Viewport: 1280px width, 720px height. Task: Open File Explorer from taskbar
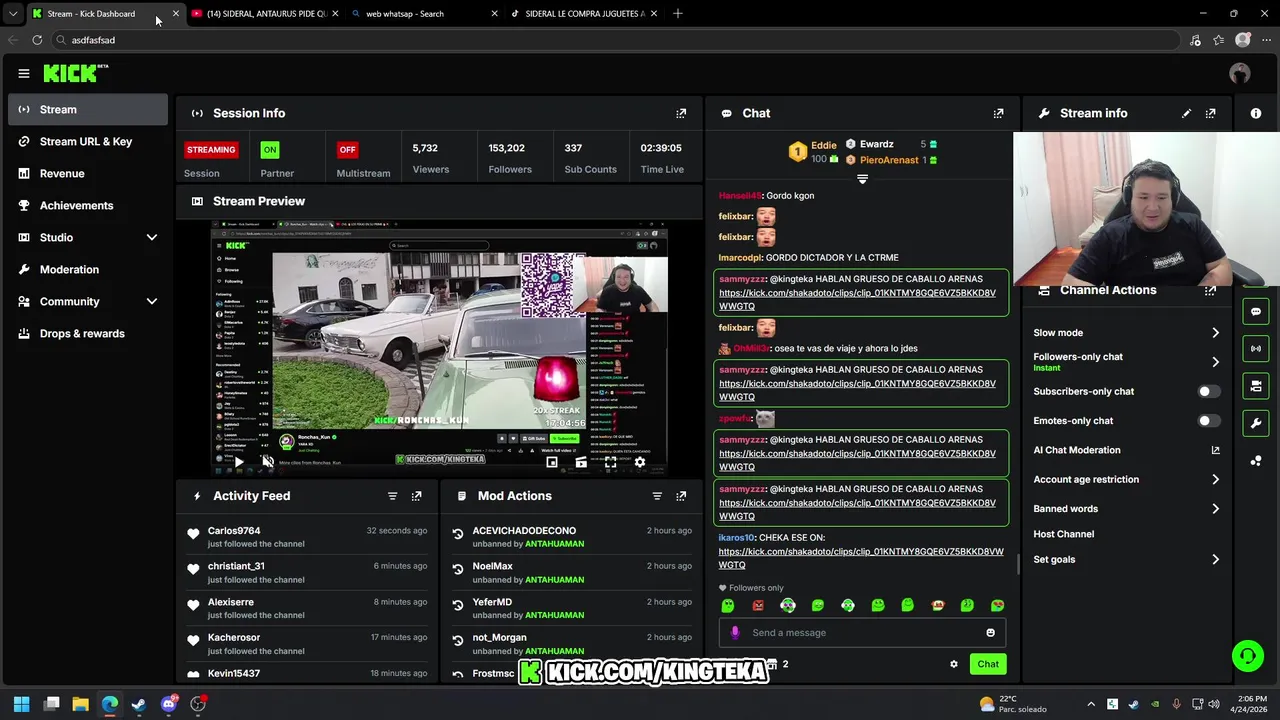point(81,704)
